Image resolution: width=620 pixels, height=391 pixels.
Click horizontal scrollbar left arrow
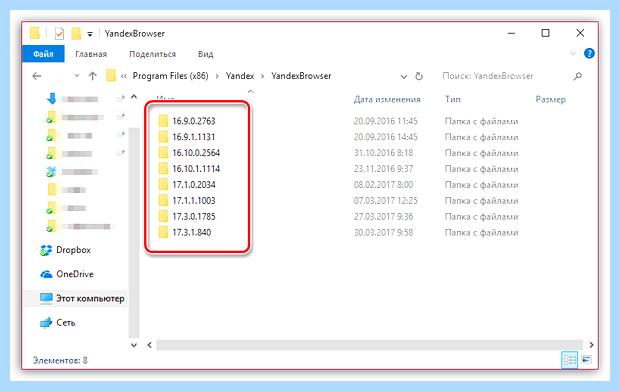point(149,345)
